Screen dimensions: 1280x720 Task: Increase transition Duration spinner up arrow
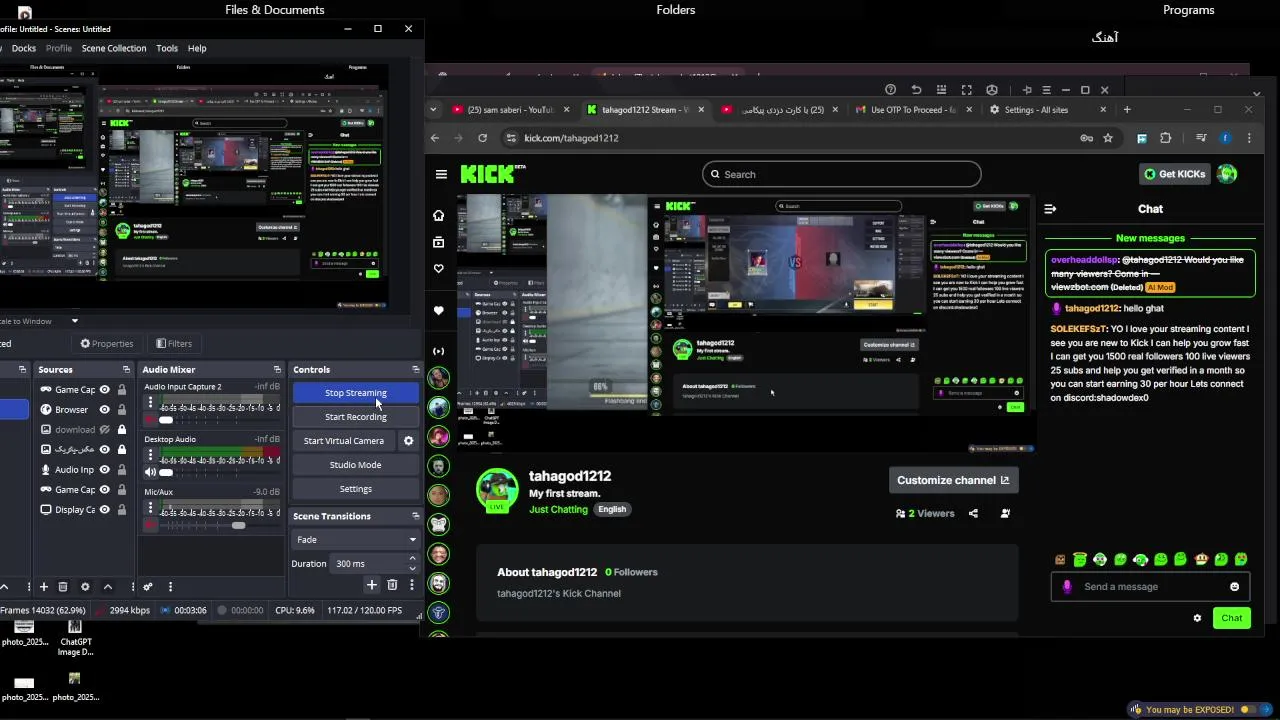click(x=414, y=560)
